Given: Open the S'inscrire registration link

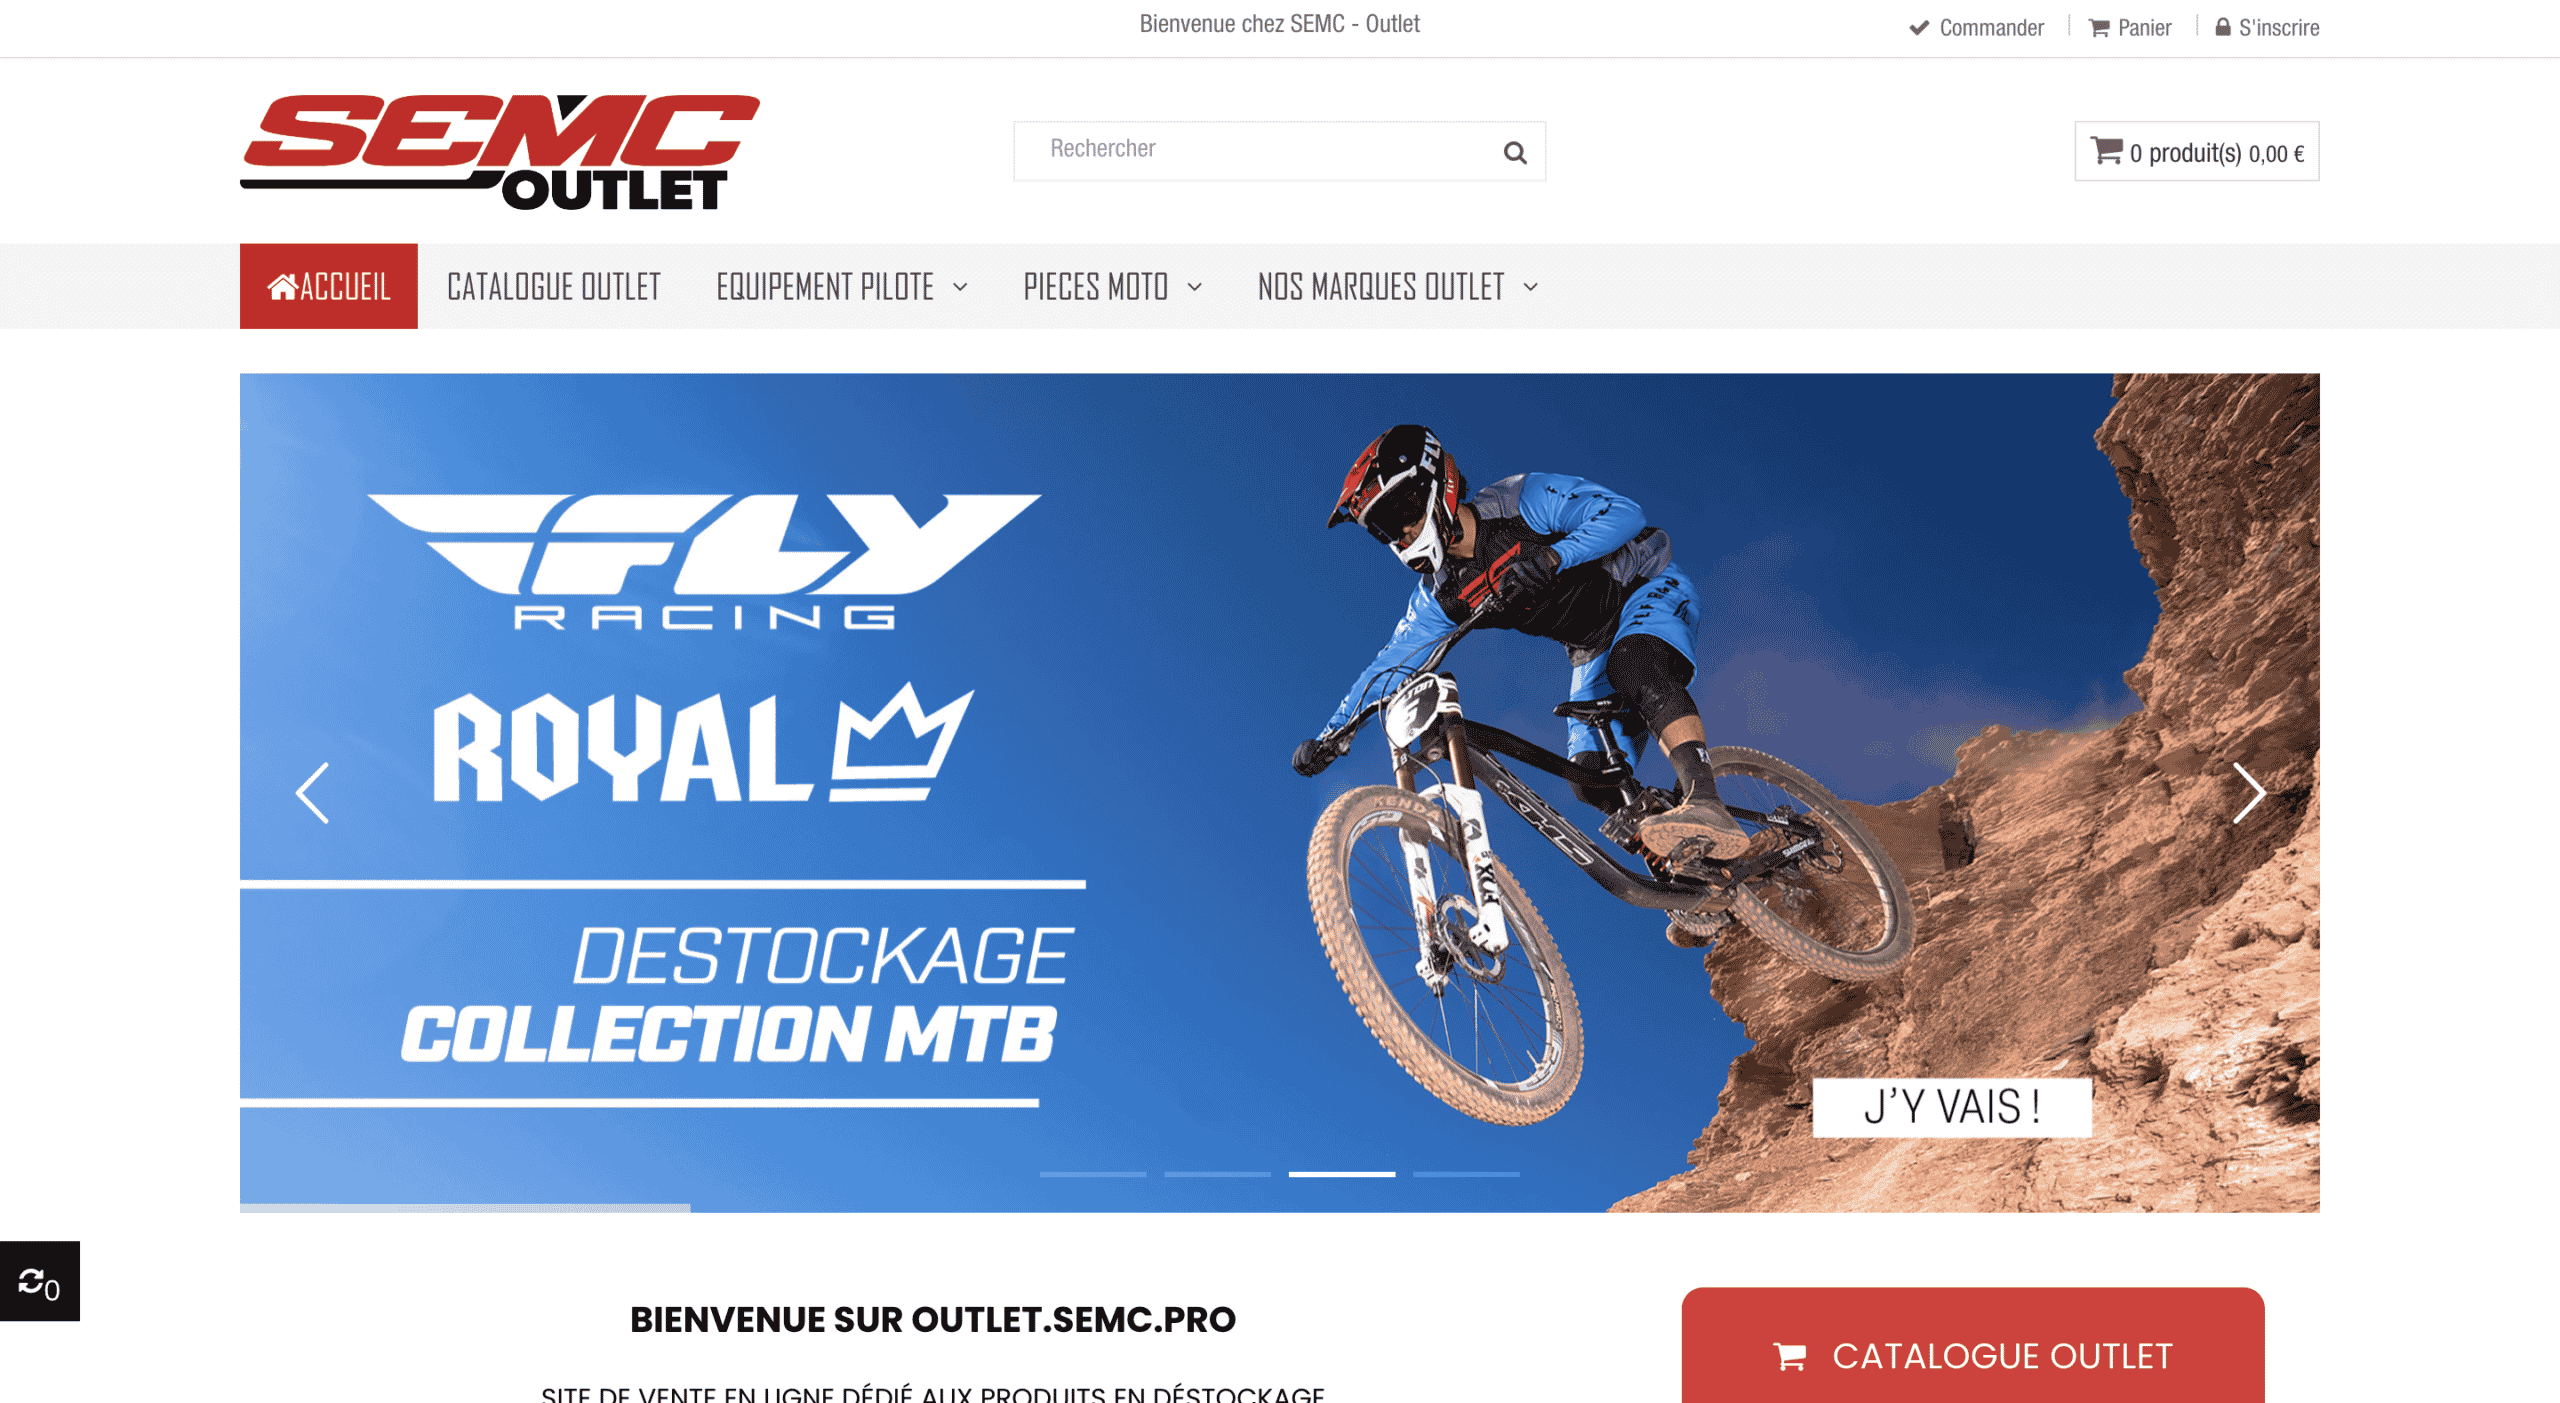Looking at the screenshot, I should tap(2268, 28).
